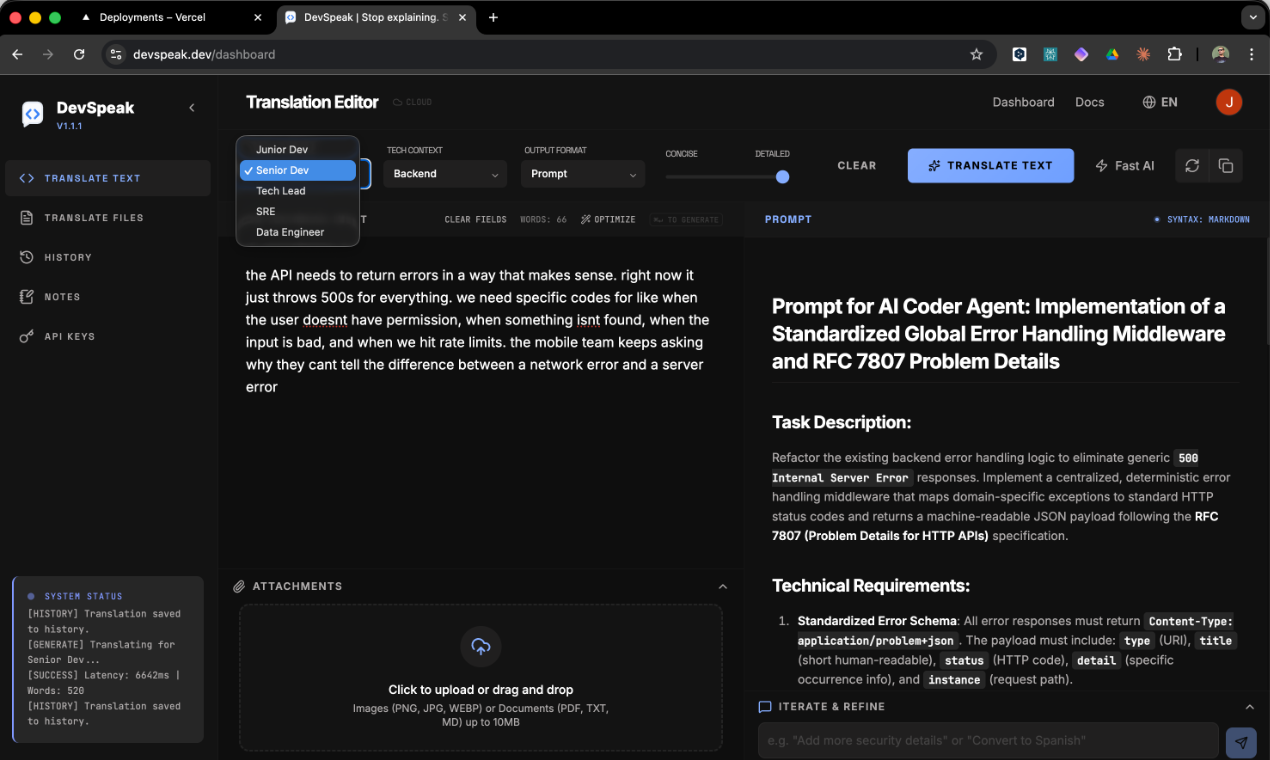This screenshot has width=1270, height=760.
Task: Choose Junior Dev from the dropdown list
Action: pos(297,150)
